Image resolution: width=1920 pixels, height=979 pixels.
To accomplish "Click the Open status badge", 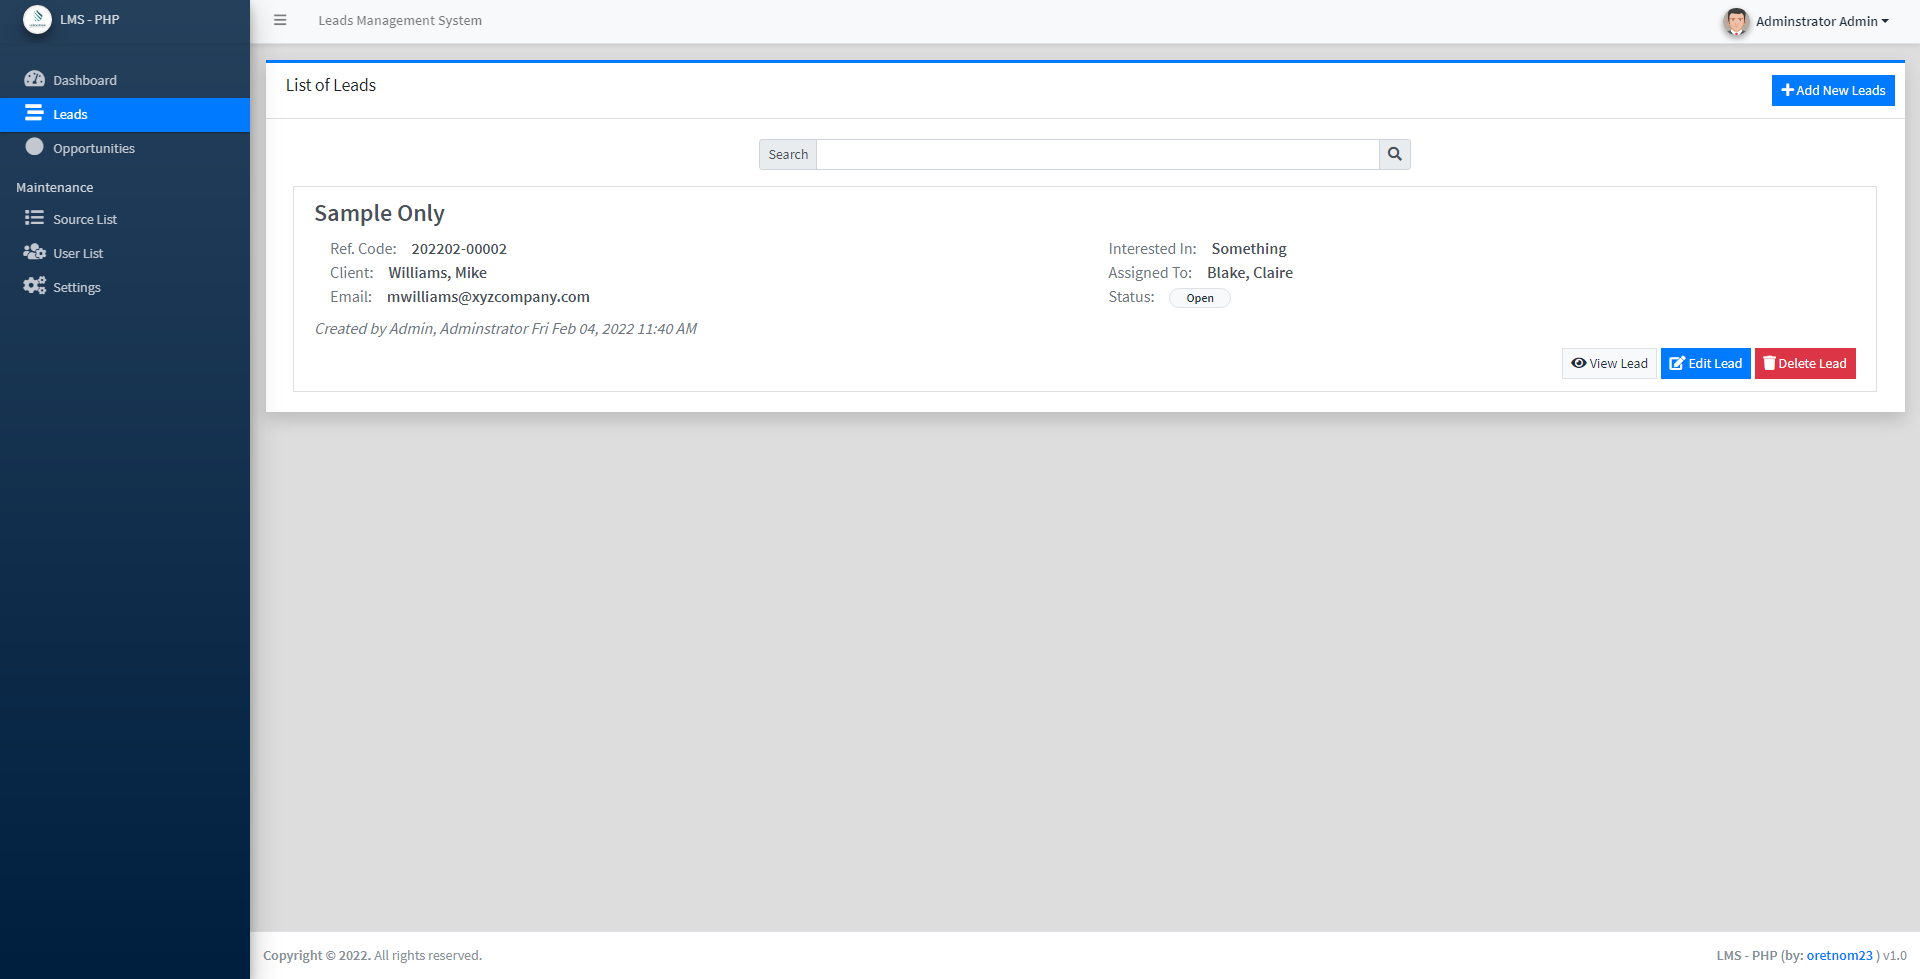I will (1200, 298).
